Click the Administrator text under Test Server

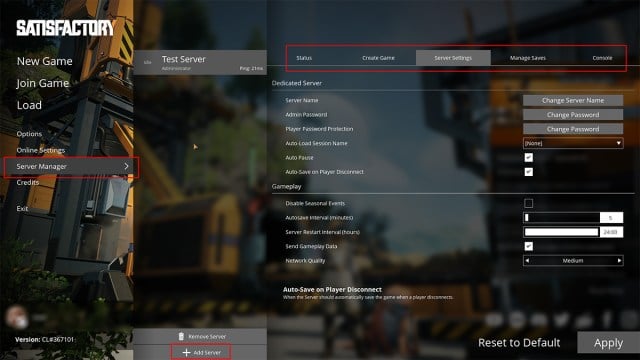(176, 68)
